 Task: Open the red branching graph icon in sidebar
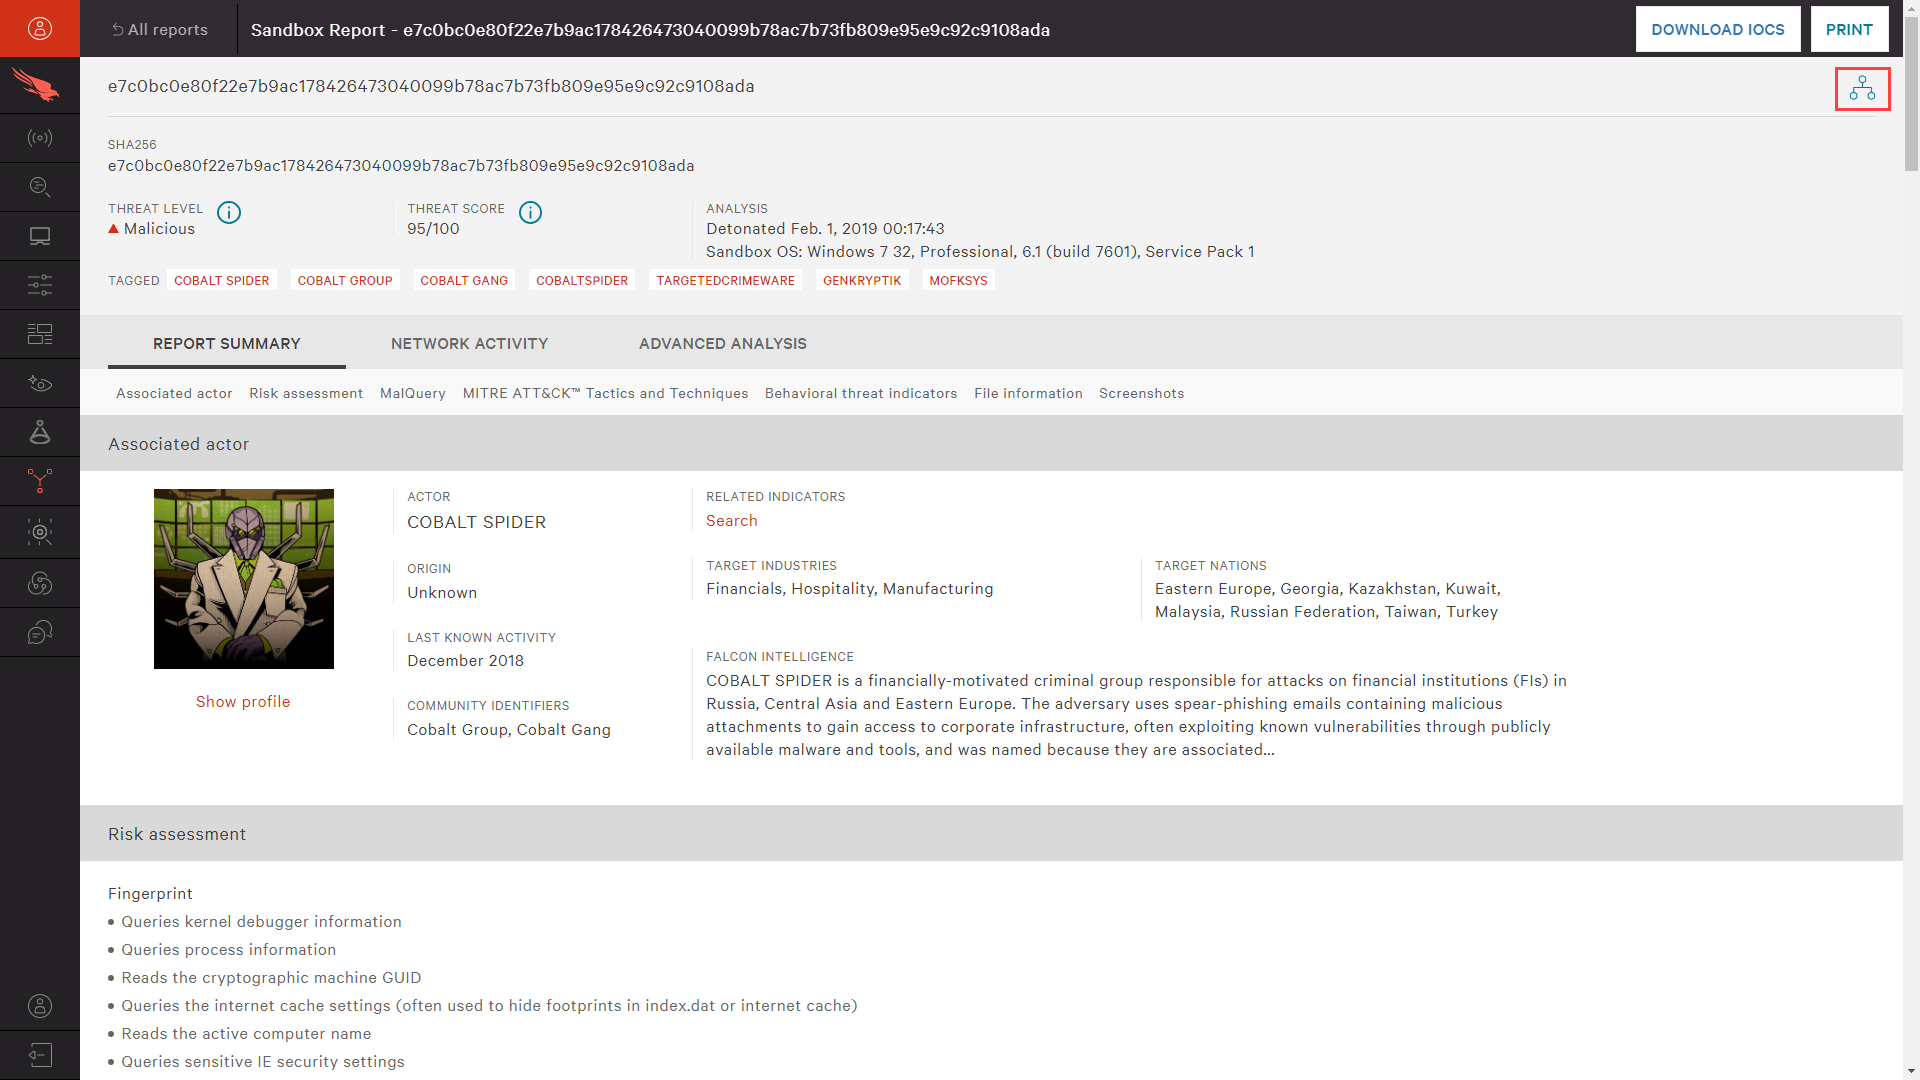[x=40, y=481]
